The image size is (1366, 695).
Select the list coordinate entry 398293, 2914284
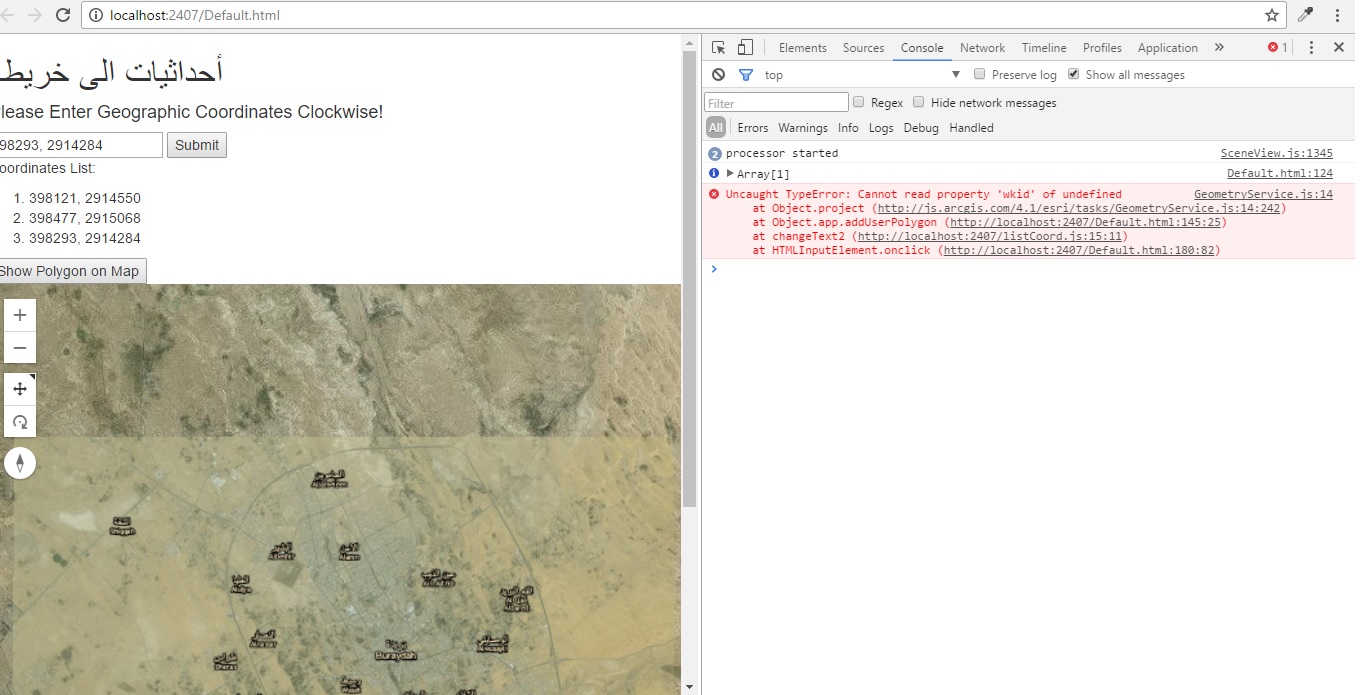tap(85, 238)
